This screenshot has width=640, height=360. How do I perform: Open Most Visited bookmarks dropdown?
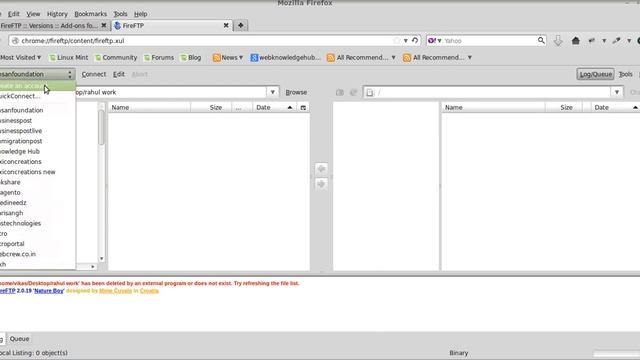click(x=20, y=58)
